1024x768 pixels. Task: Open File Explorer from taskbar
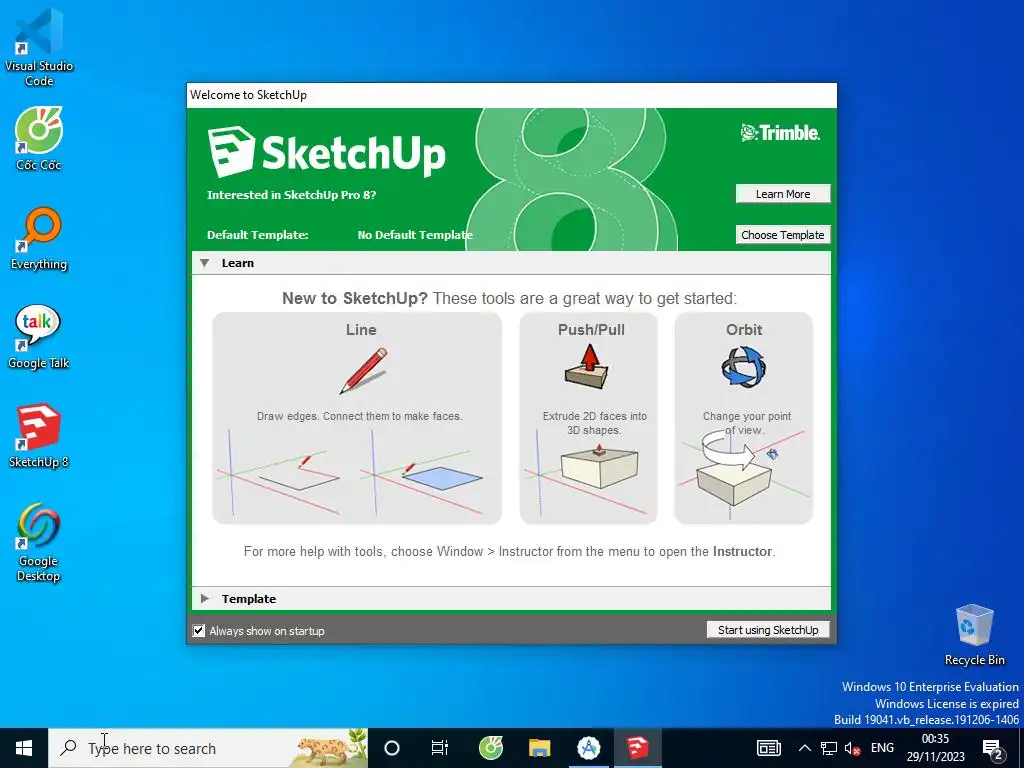[x=539, y=748]
